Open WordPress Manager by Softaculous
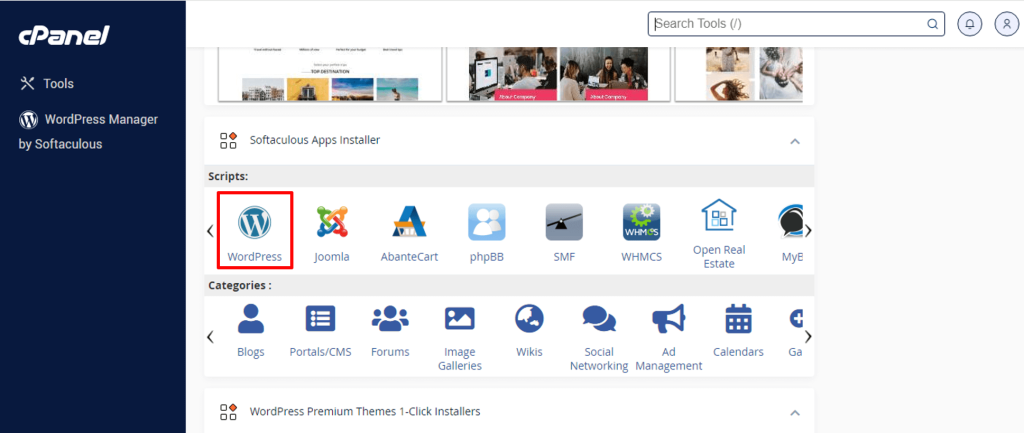This screenshot has width=1024, height=433. tap(88, 131)
